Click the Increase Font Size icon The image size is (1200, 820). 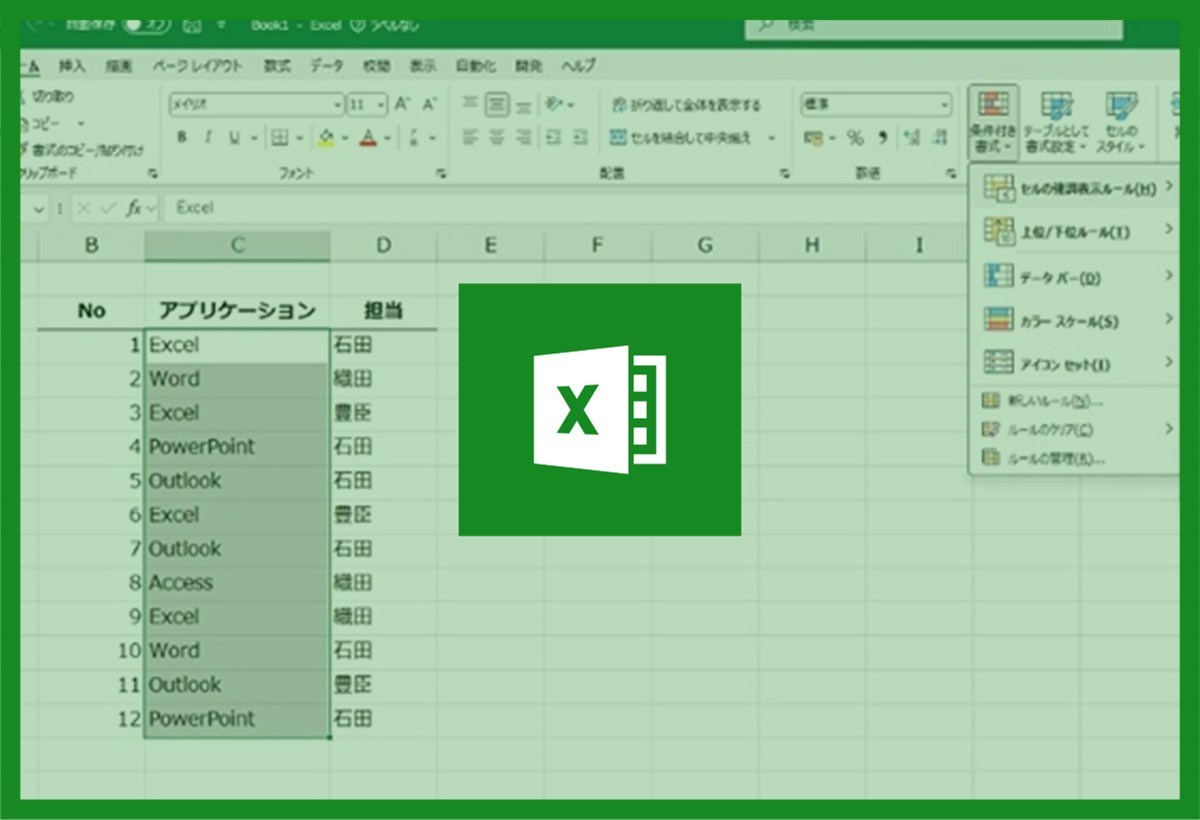(402, 105)
